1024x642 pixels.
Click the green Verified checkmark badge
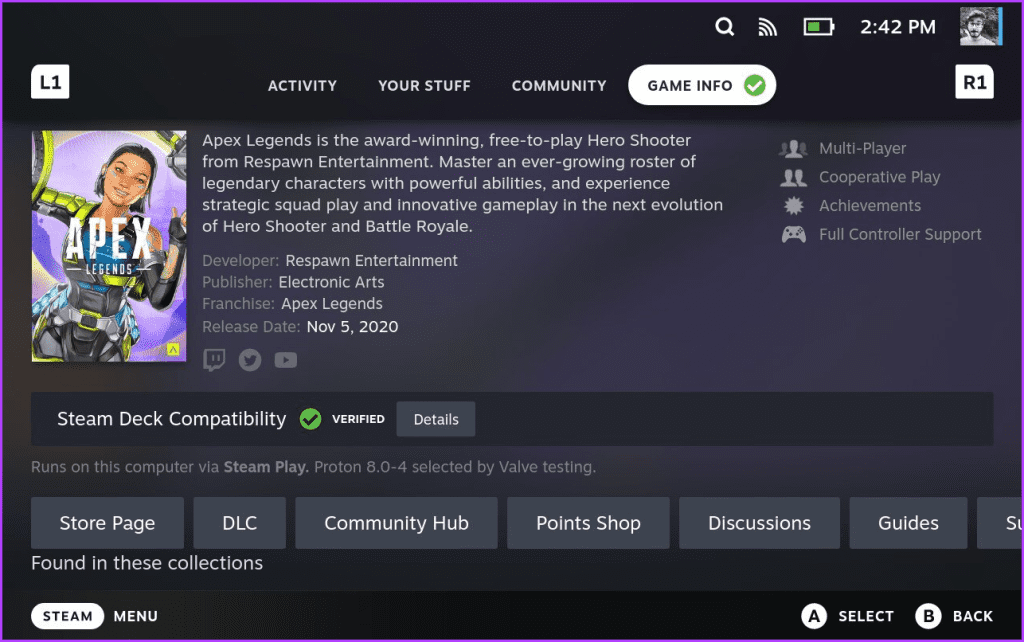coord(311,419)
